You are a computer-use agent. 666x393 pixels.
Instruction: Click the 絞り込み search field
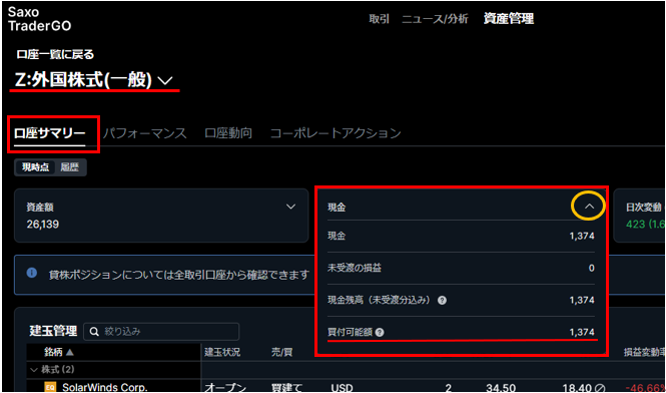click(161, 331)
